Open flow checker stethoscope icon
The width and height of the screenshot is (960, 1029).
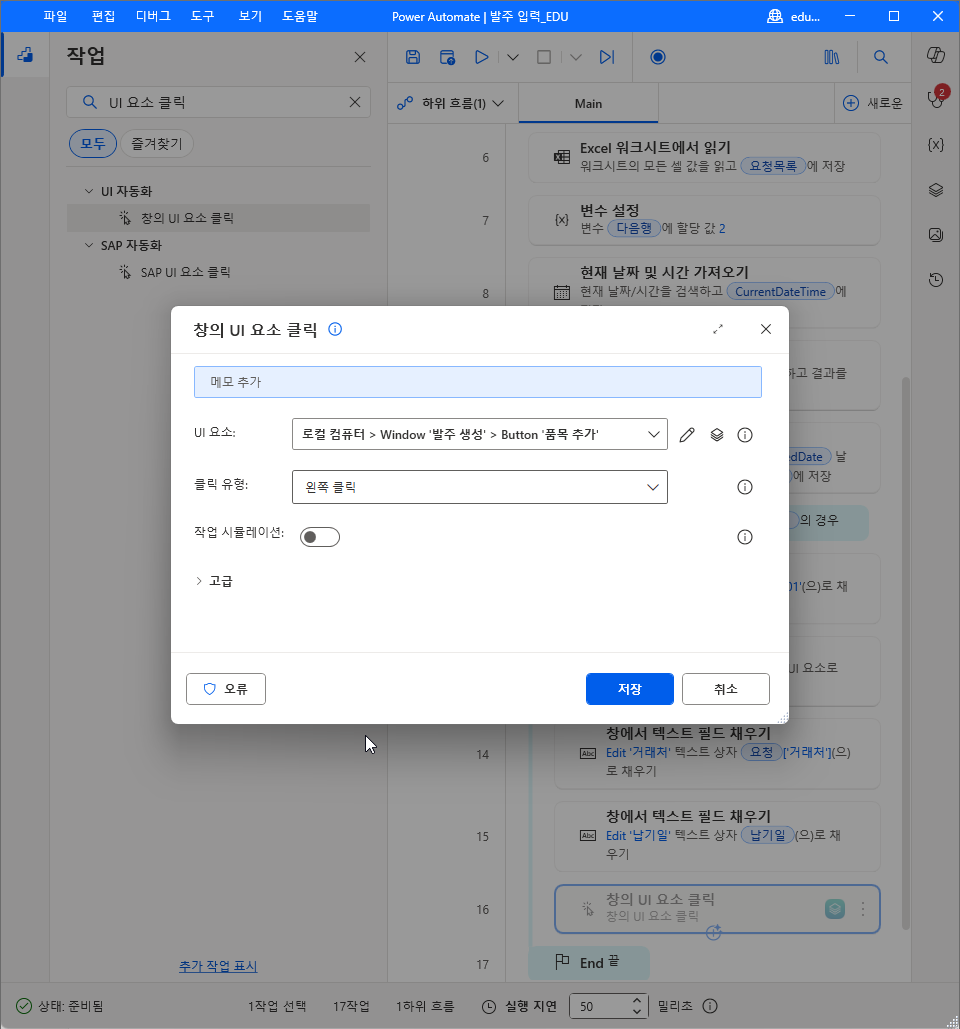[x=936, y=100]
